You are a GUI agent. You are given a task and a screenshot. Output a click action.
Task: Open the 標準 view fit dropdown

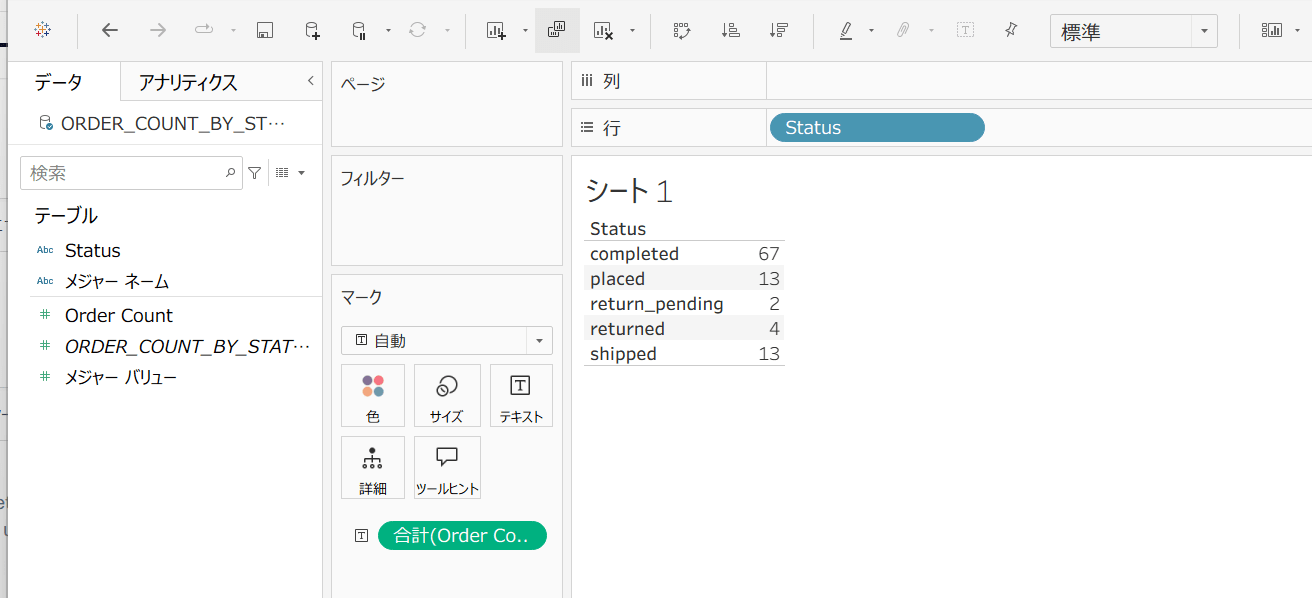(x=1204, y=31)
